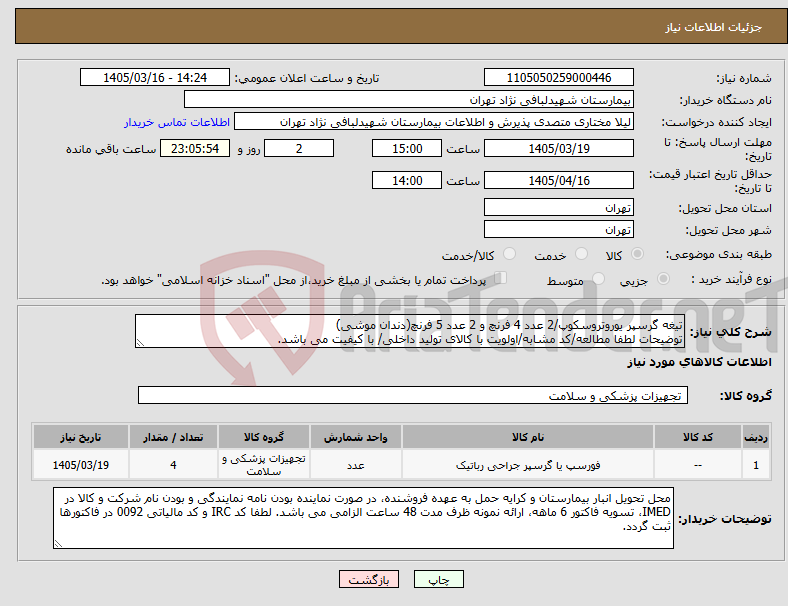Viewport: 788px width, 606px height.
Task: Select the جزیی purchase type radio
Action: click(663, 279)
